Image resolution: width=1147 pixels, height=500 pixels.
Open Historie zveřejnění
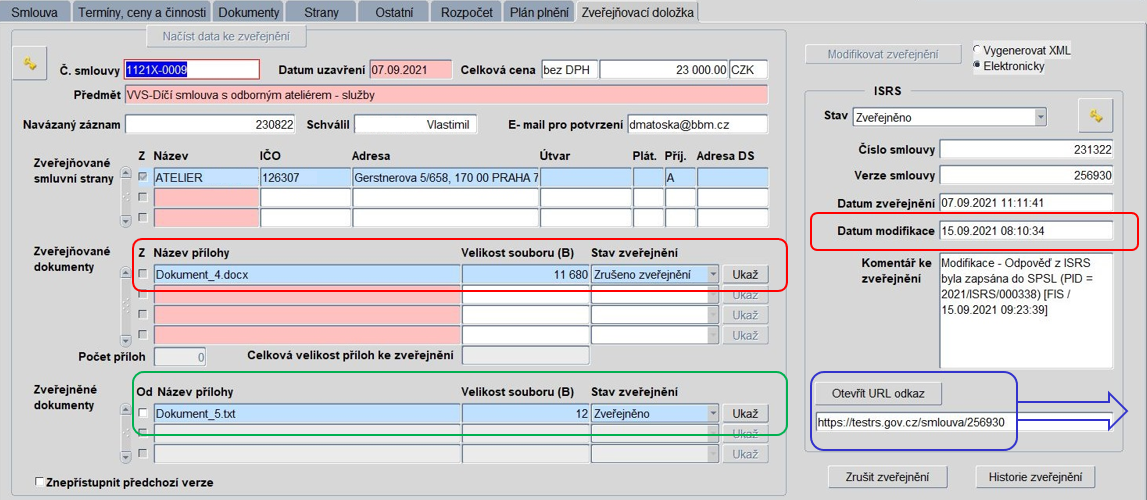[x=1035, y=477]
